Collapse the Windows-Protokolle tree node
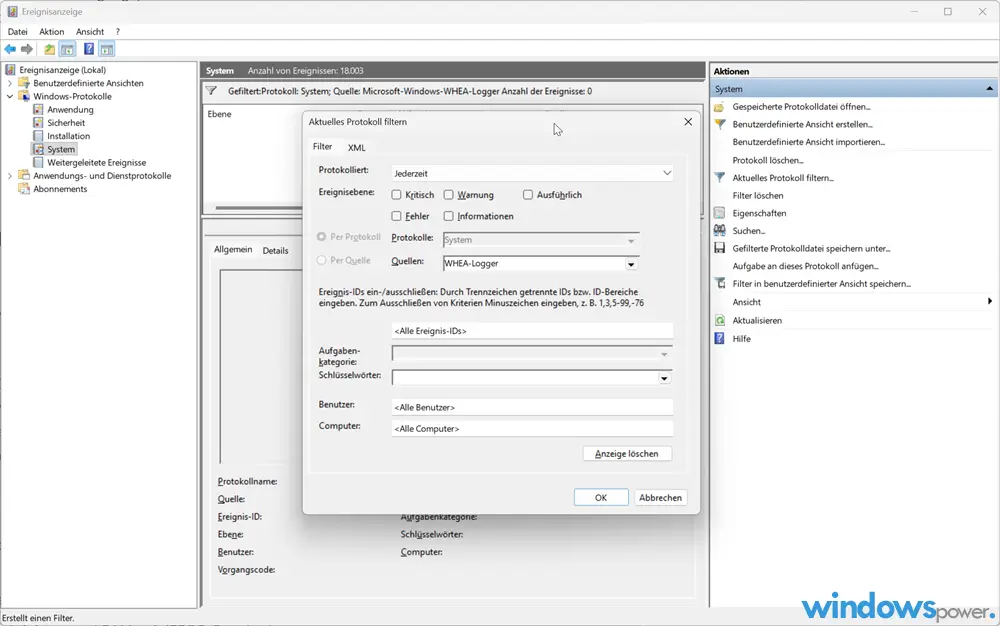The width and height of the screenshot is (1000, 626). [10, 97]
